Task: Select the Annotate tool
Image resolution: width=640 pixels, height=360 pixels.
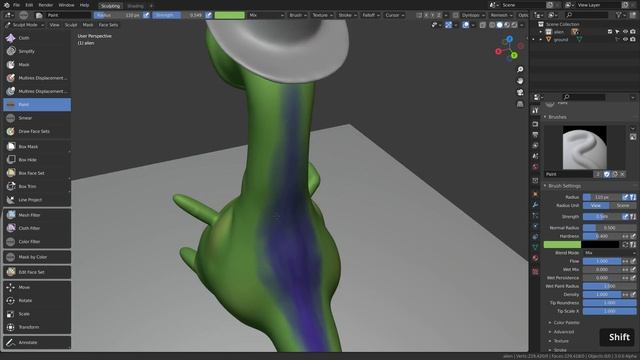Action: tap(37, 342)
